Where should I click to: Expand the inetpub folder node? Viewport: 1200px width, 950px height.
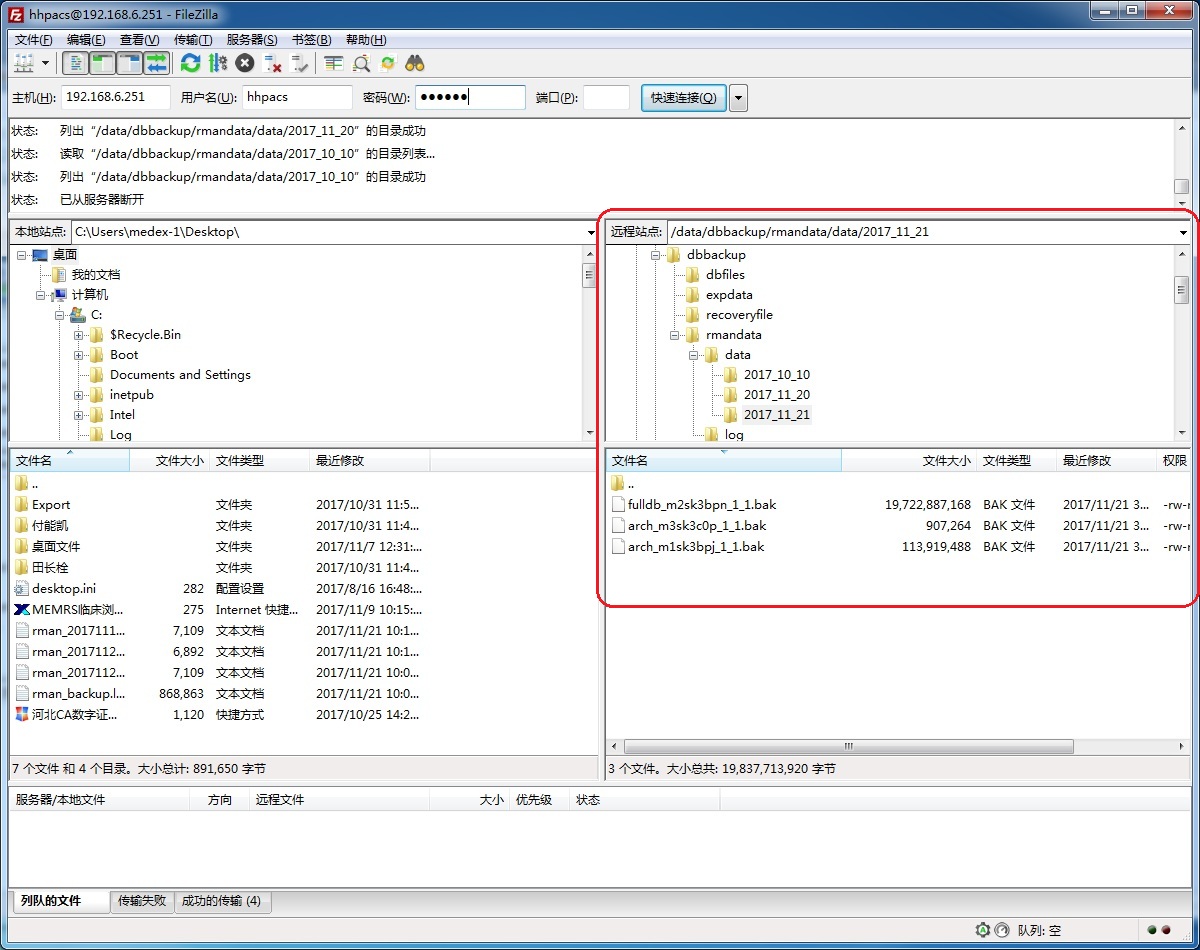78,395
